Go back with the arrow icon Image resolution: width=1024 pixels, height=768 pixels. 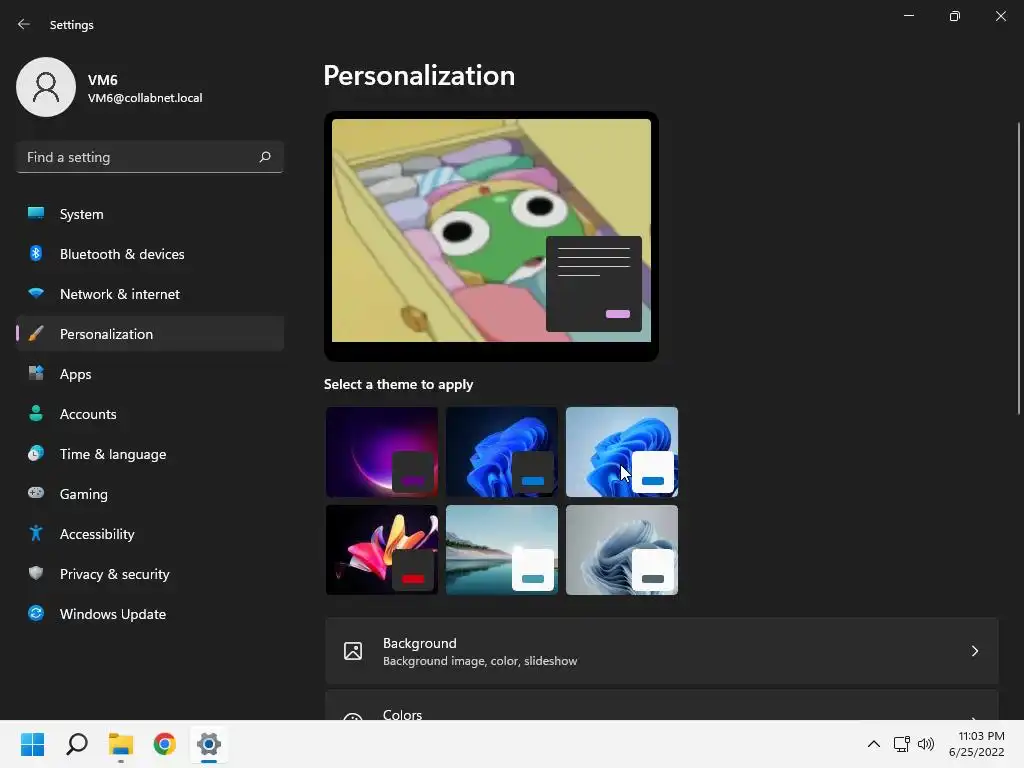click(x=24, y=24)
